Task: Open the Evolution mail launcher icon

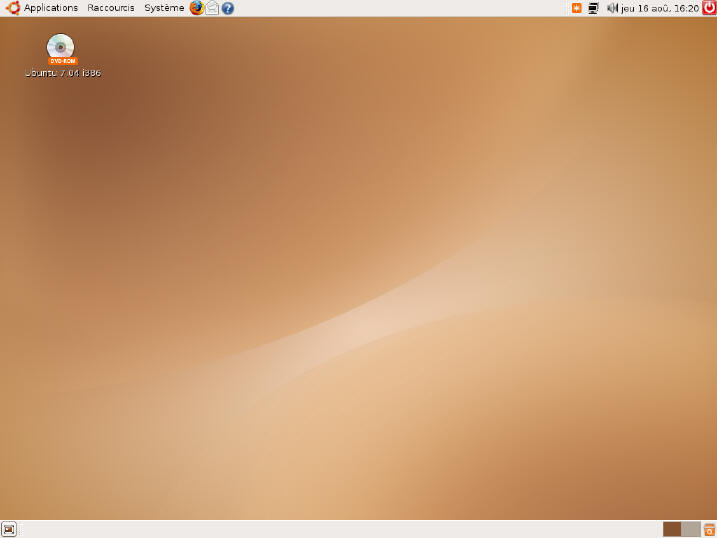Action: 212,8
